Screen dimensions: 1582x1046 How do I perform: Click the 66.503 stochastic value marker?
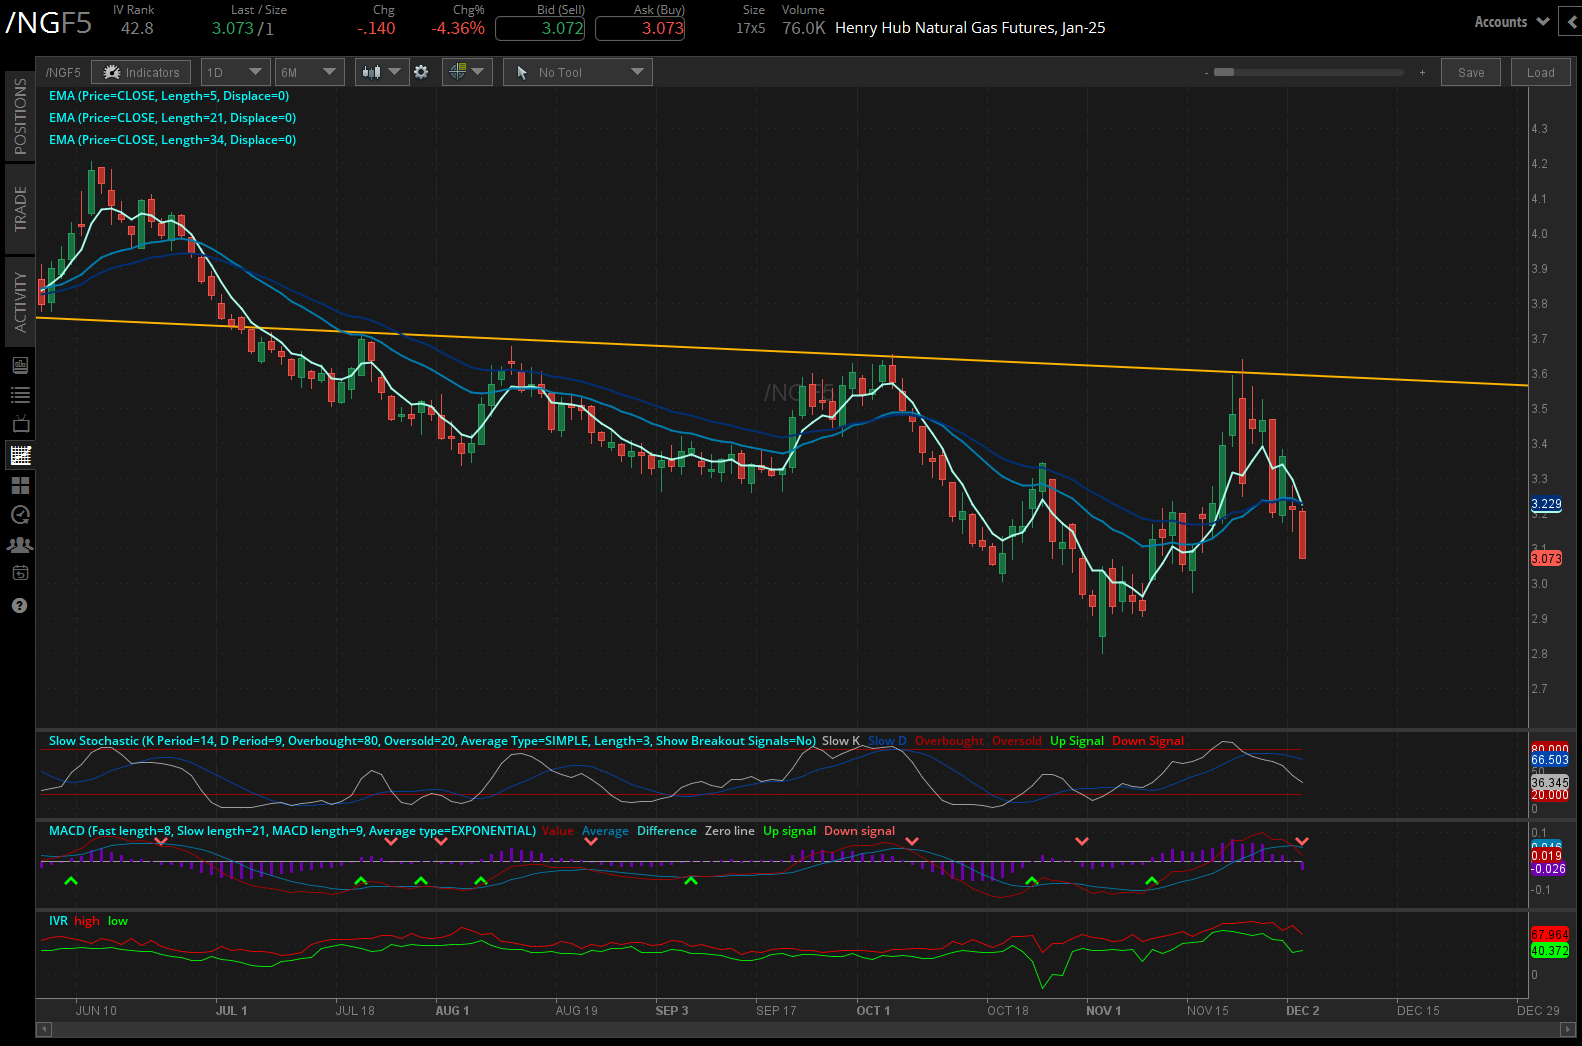coord(1550,760)
